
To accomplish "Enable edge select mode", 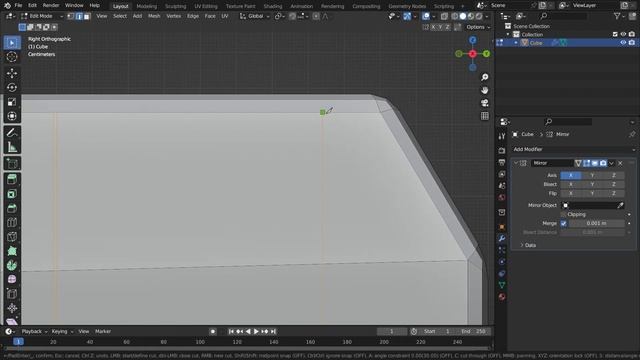I will pos(79,16).
